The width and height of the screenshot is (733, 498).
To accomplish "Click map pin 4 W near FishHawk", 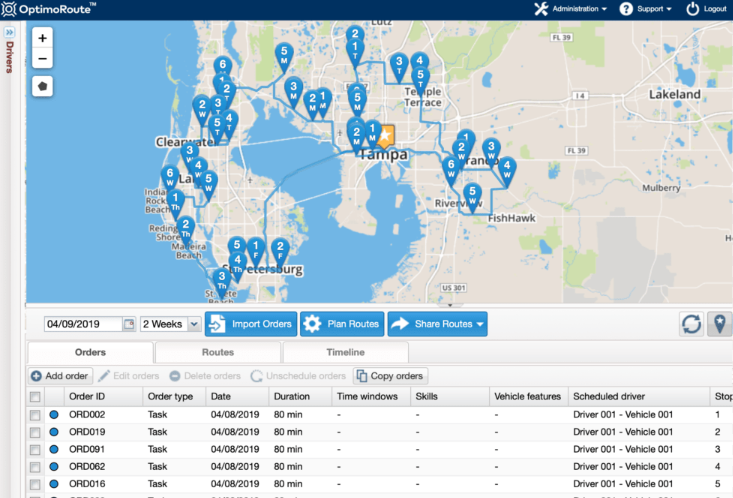I will coord(507,171).
